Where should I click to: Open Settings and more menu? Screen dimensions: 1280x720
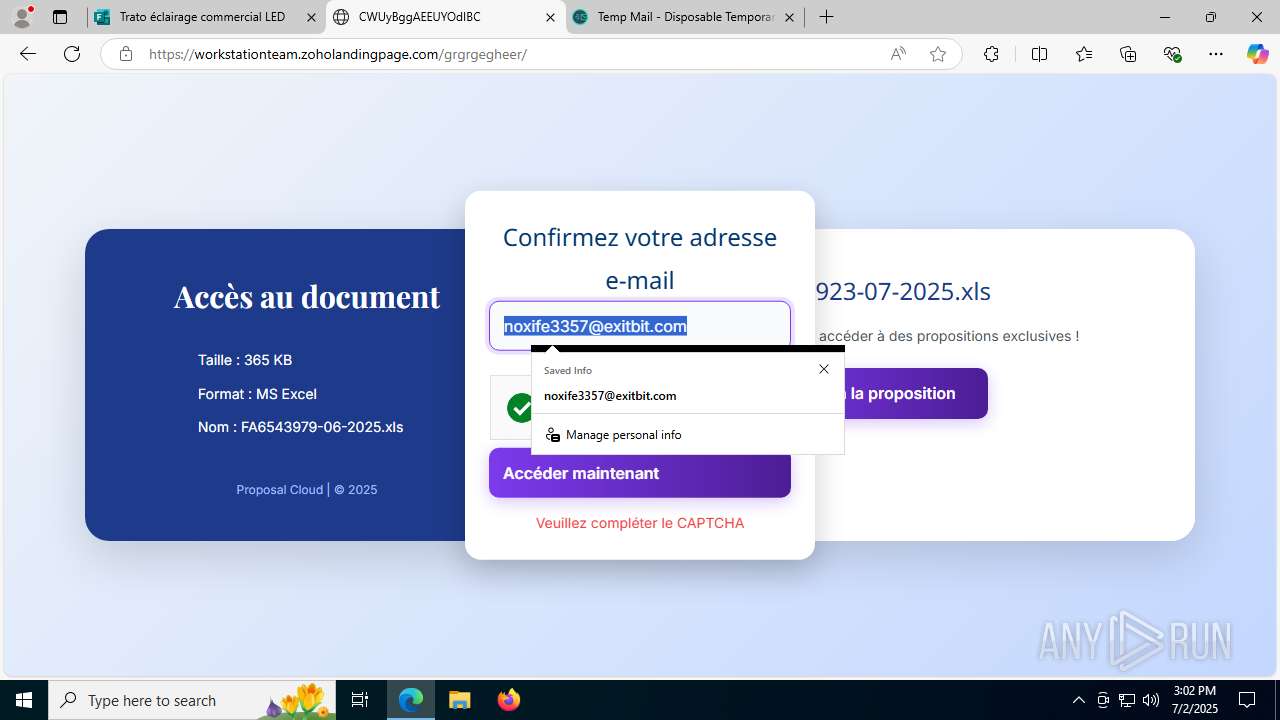[x=1216, y=54]
